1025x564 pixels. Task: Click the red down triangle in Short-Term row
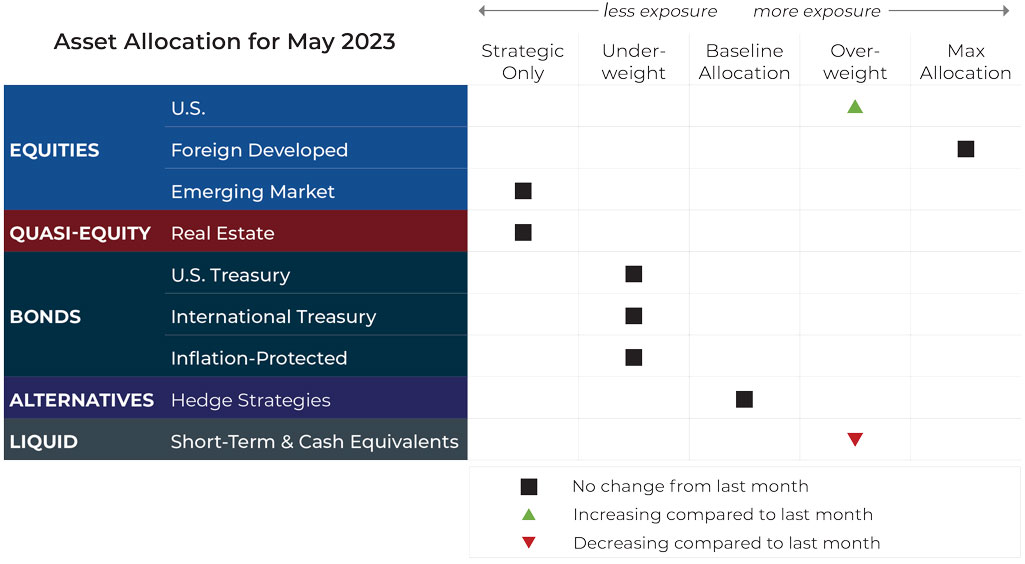click(855, 439)
